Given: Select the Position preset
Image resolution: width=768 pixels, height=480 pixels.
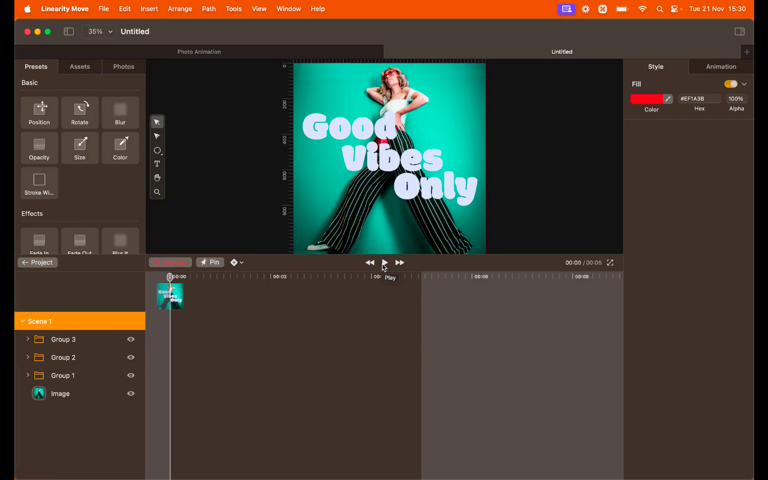Looking at the screenshot, I should point(39,113).
